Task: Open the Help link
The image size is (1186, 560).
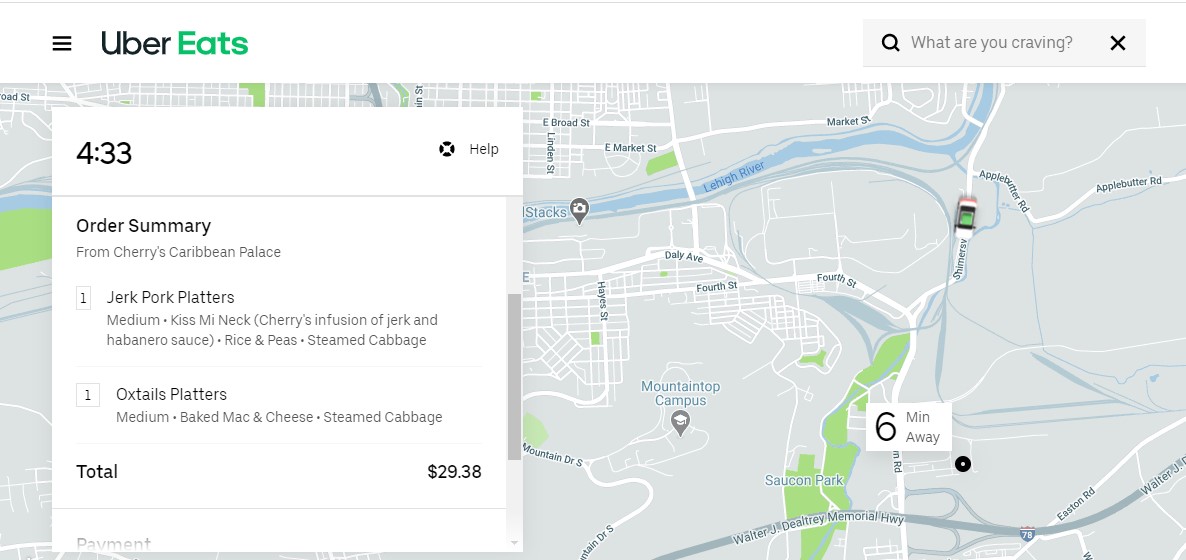Action: coord(484,149)
